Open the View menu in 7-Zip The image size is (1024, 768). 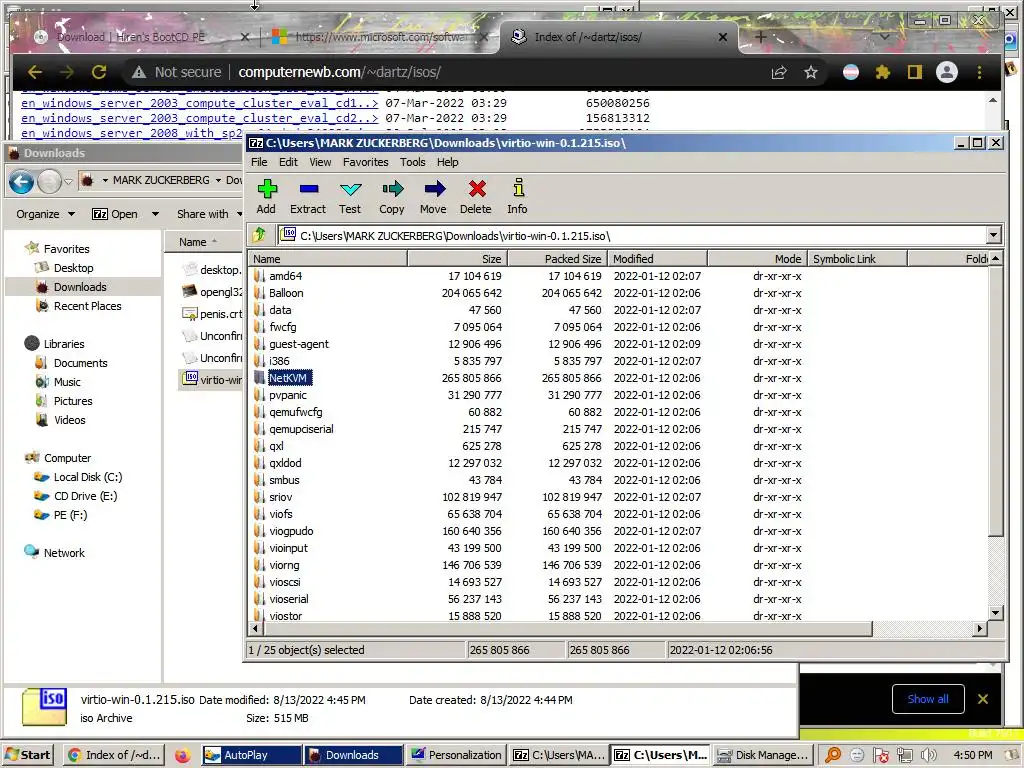320,162
